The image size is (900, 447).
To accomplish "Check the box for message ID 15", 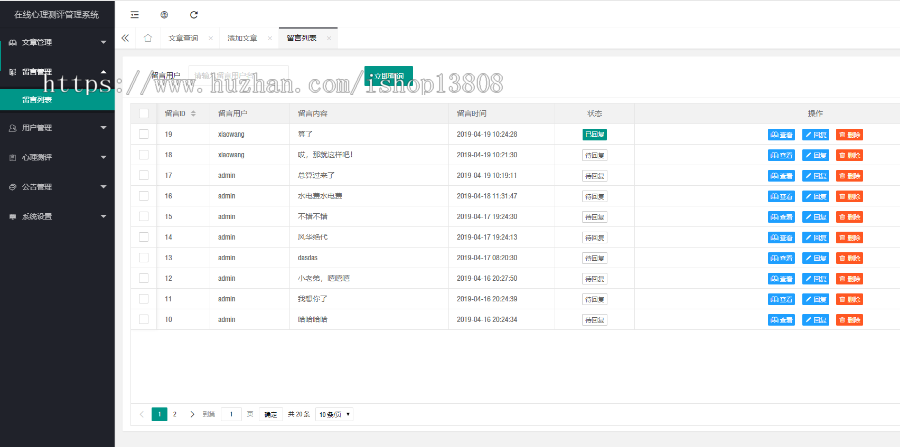I will pos(144,216).
